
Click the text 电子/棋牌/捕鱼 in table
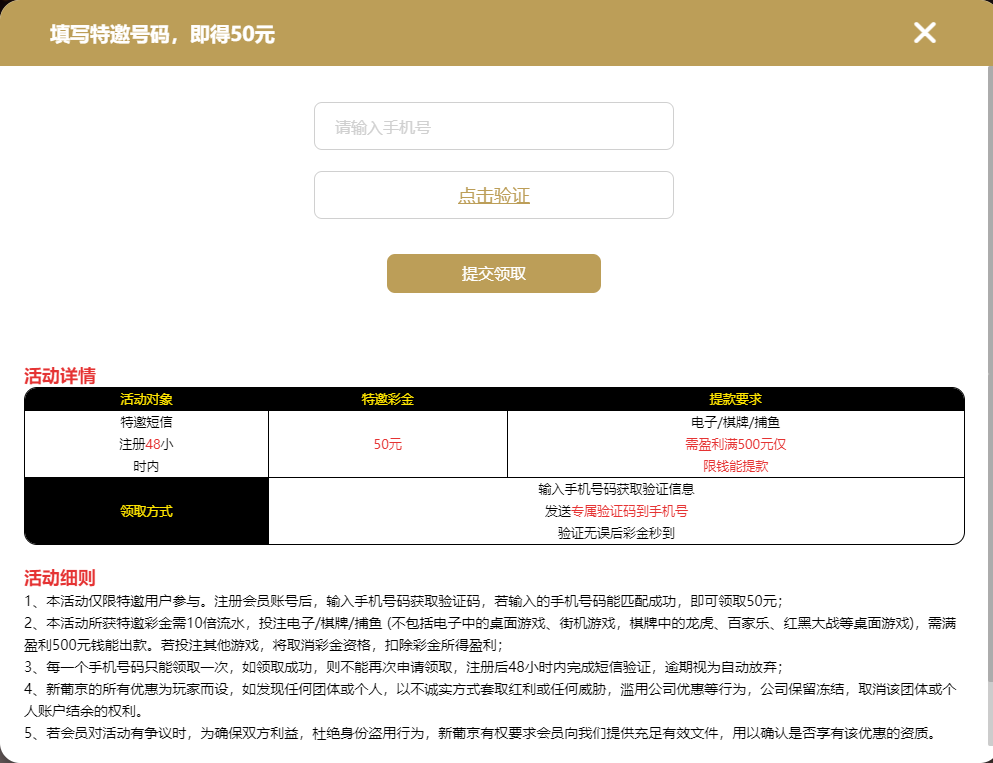[735, 422]
